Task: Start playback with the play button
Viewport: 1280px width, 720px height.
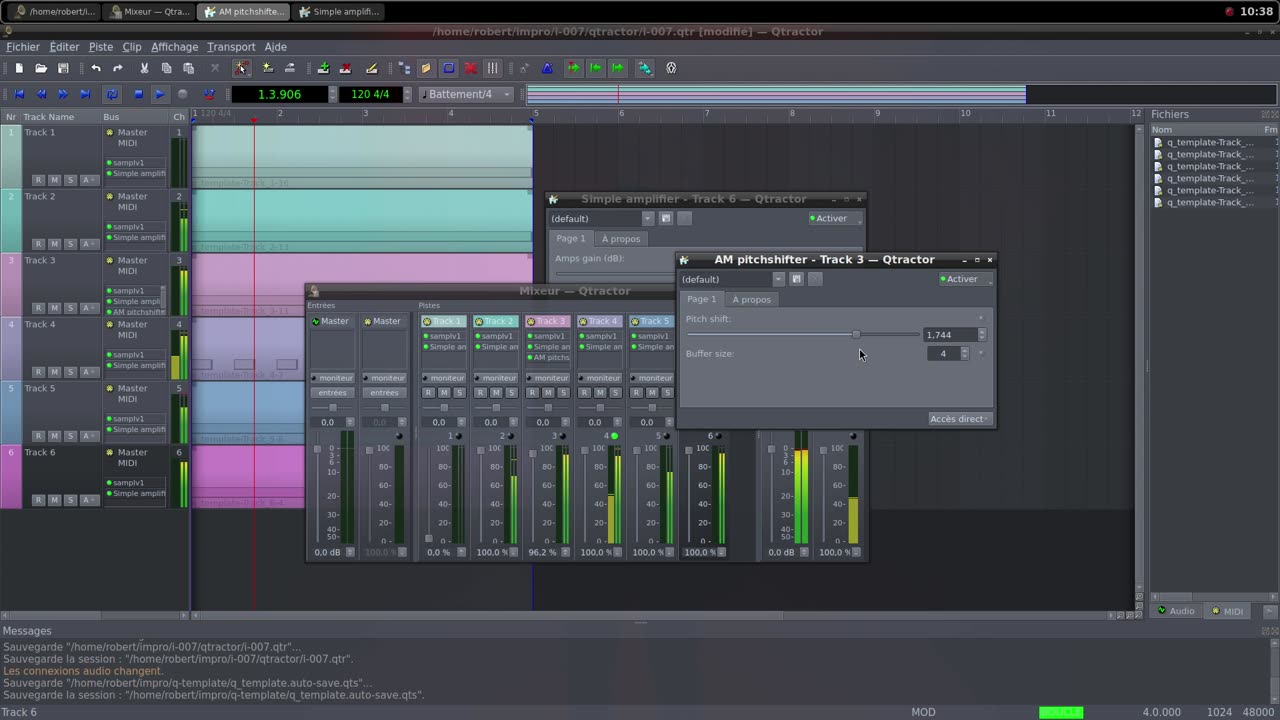Action: 160,94
